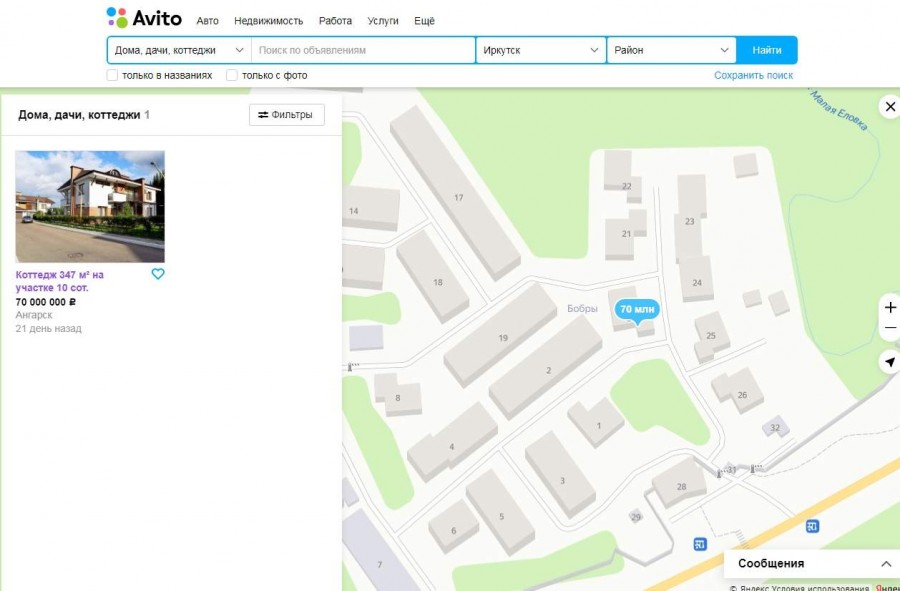This screenshot has height=591, width=900.
Task: Enable the 'только в названиях' checkbox
Action: coord(113,75)
